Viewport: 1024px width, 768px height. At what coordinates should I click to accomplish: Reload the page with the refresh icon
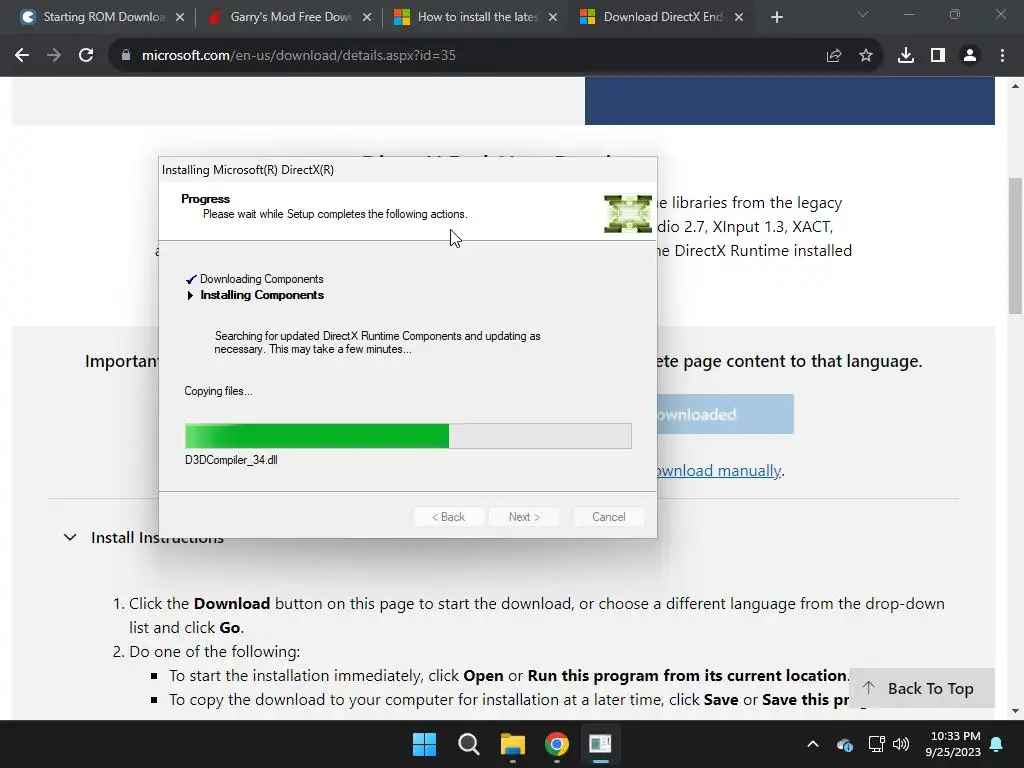86,56
